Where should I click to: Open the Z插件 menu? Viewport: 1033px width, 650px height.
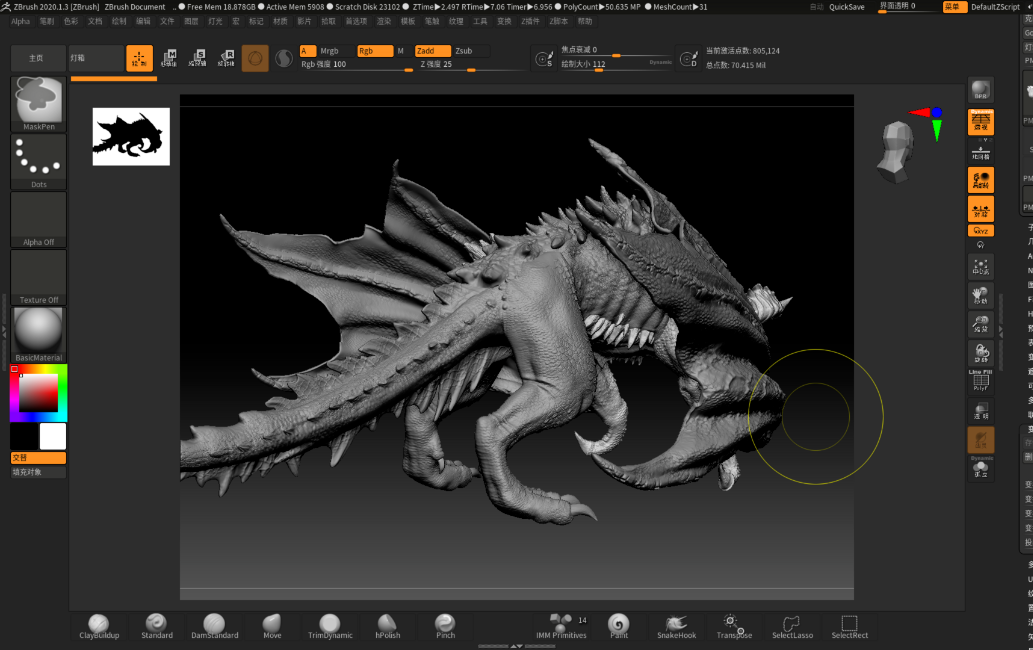(530, 21)
